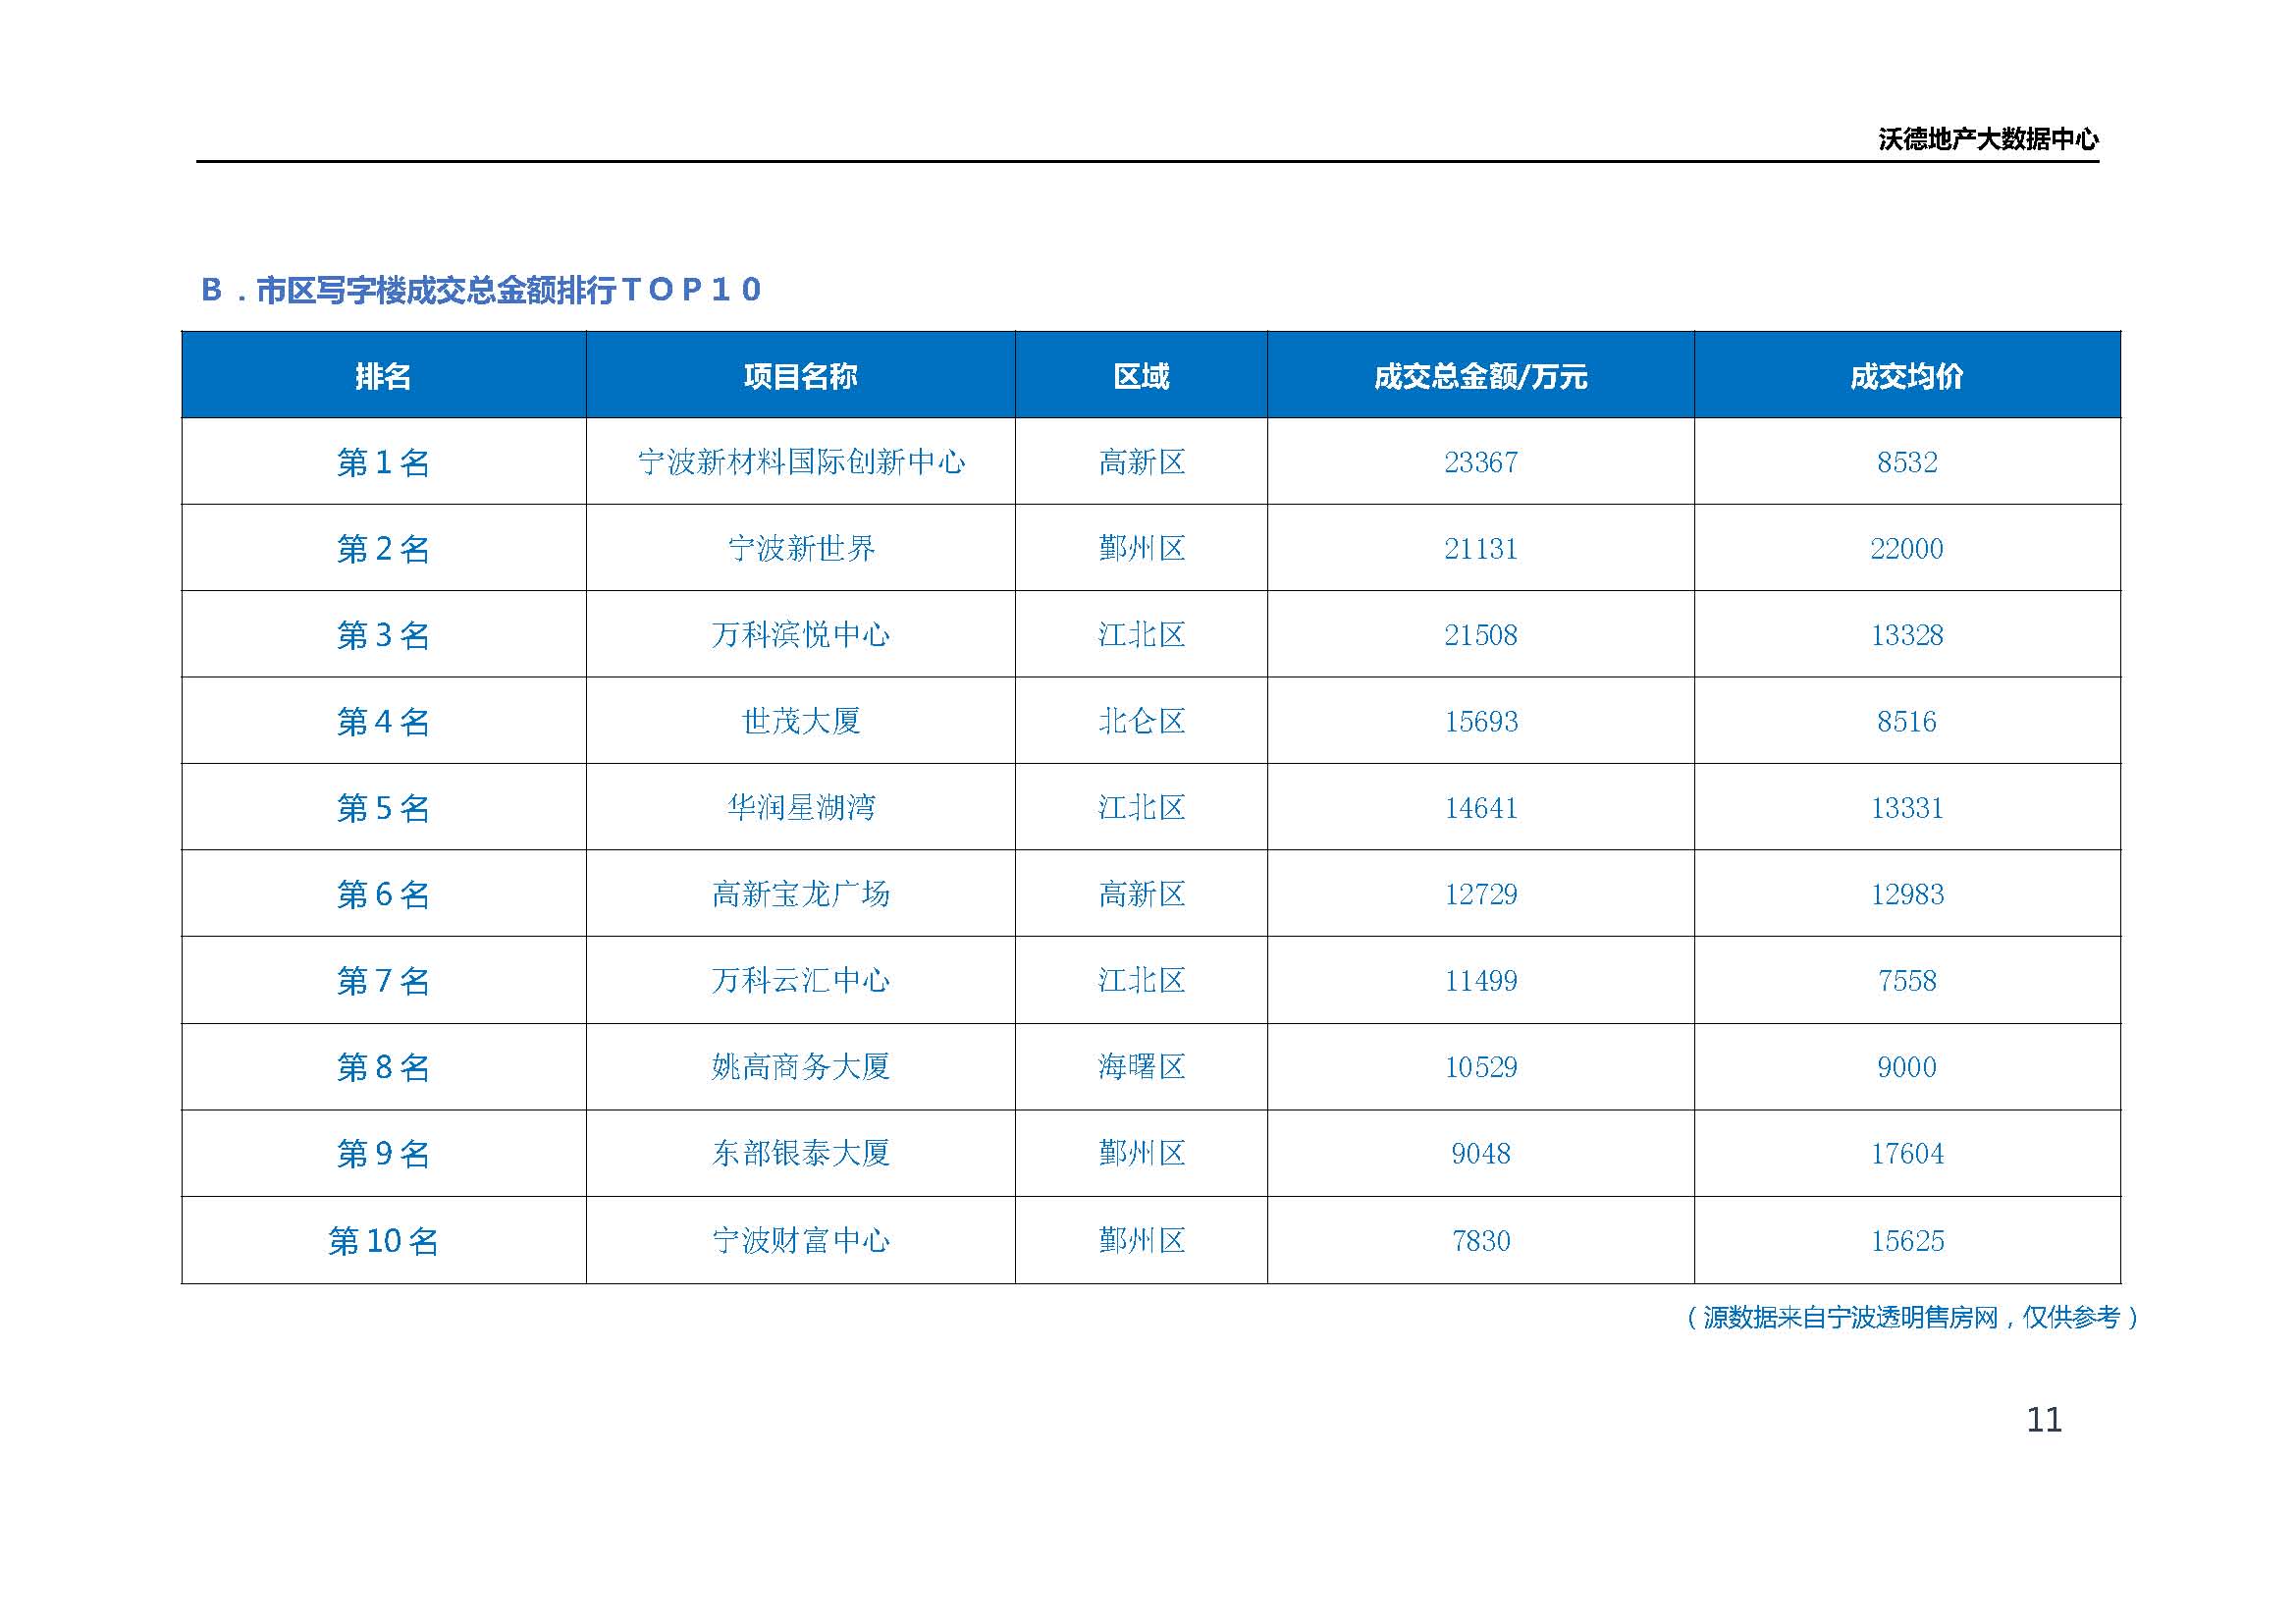The image size is (2296, 1624).
Task: Click the section title 市区写字楼成交总金额排行TOP10
Action: (x=481, y=290)
